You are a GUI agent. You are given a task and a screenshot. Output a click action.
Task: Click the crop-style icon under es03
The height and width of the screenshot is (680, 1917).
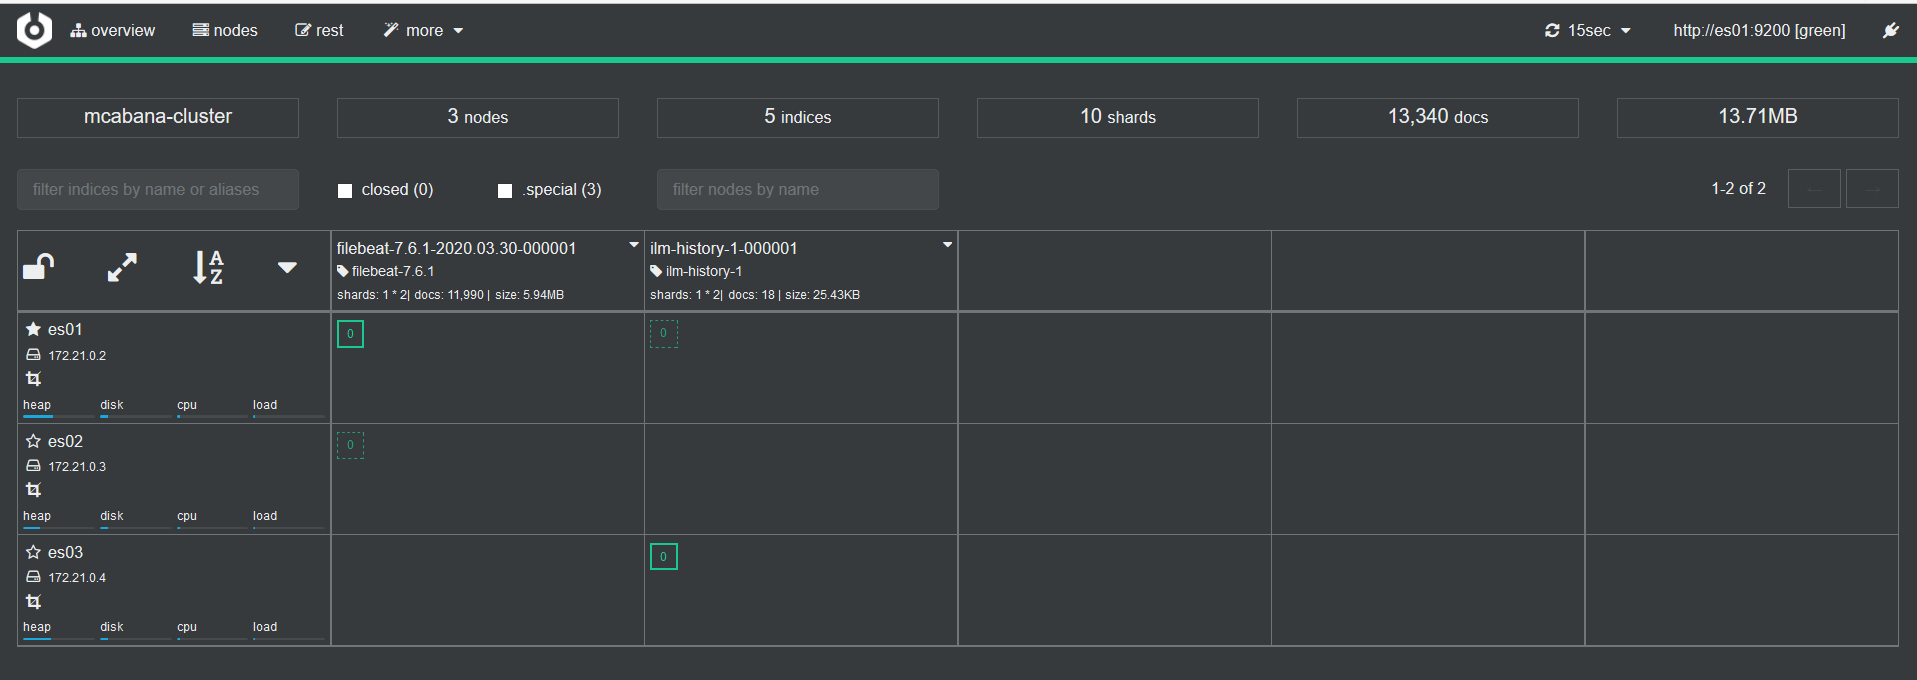coord(34,601)
